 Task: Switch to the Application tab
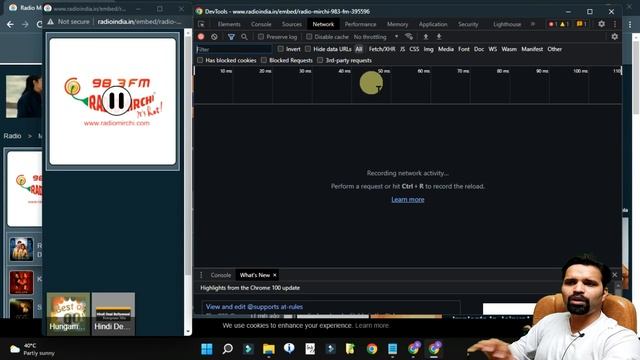433,24
